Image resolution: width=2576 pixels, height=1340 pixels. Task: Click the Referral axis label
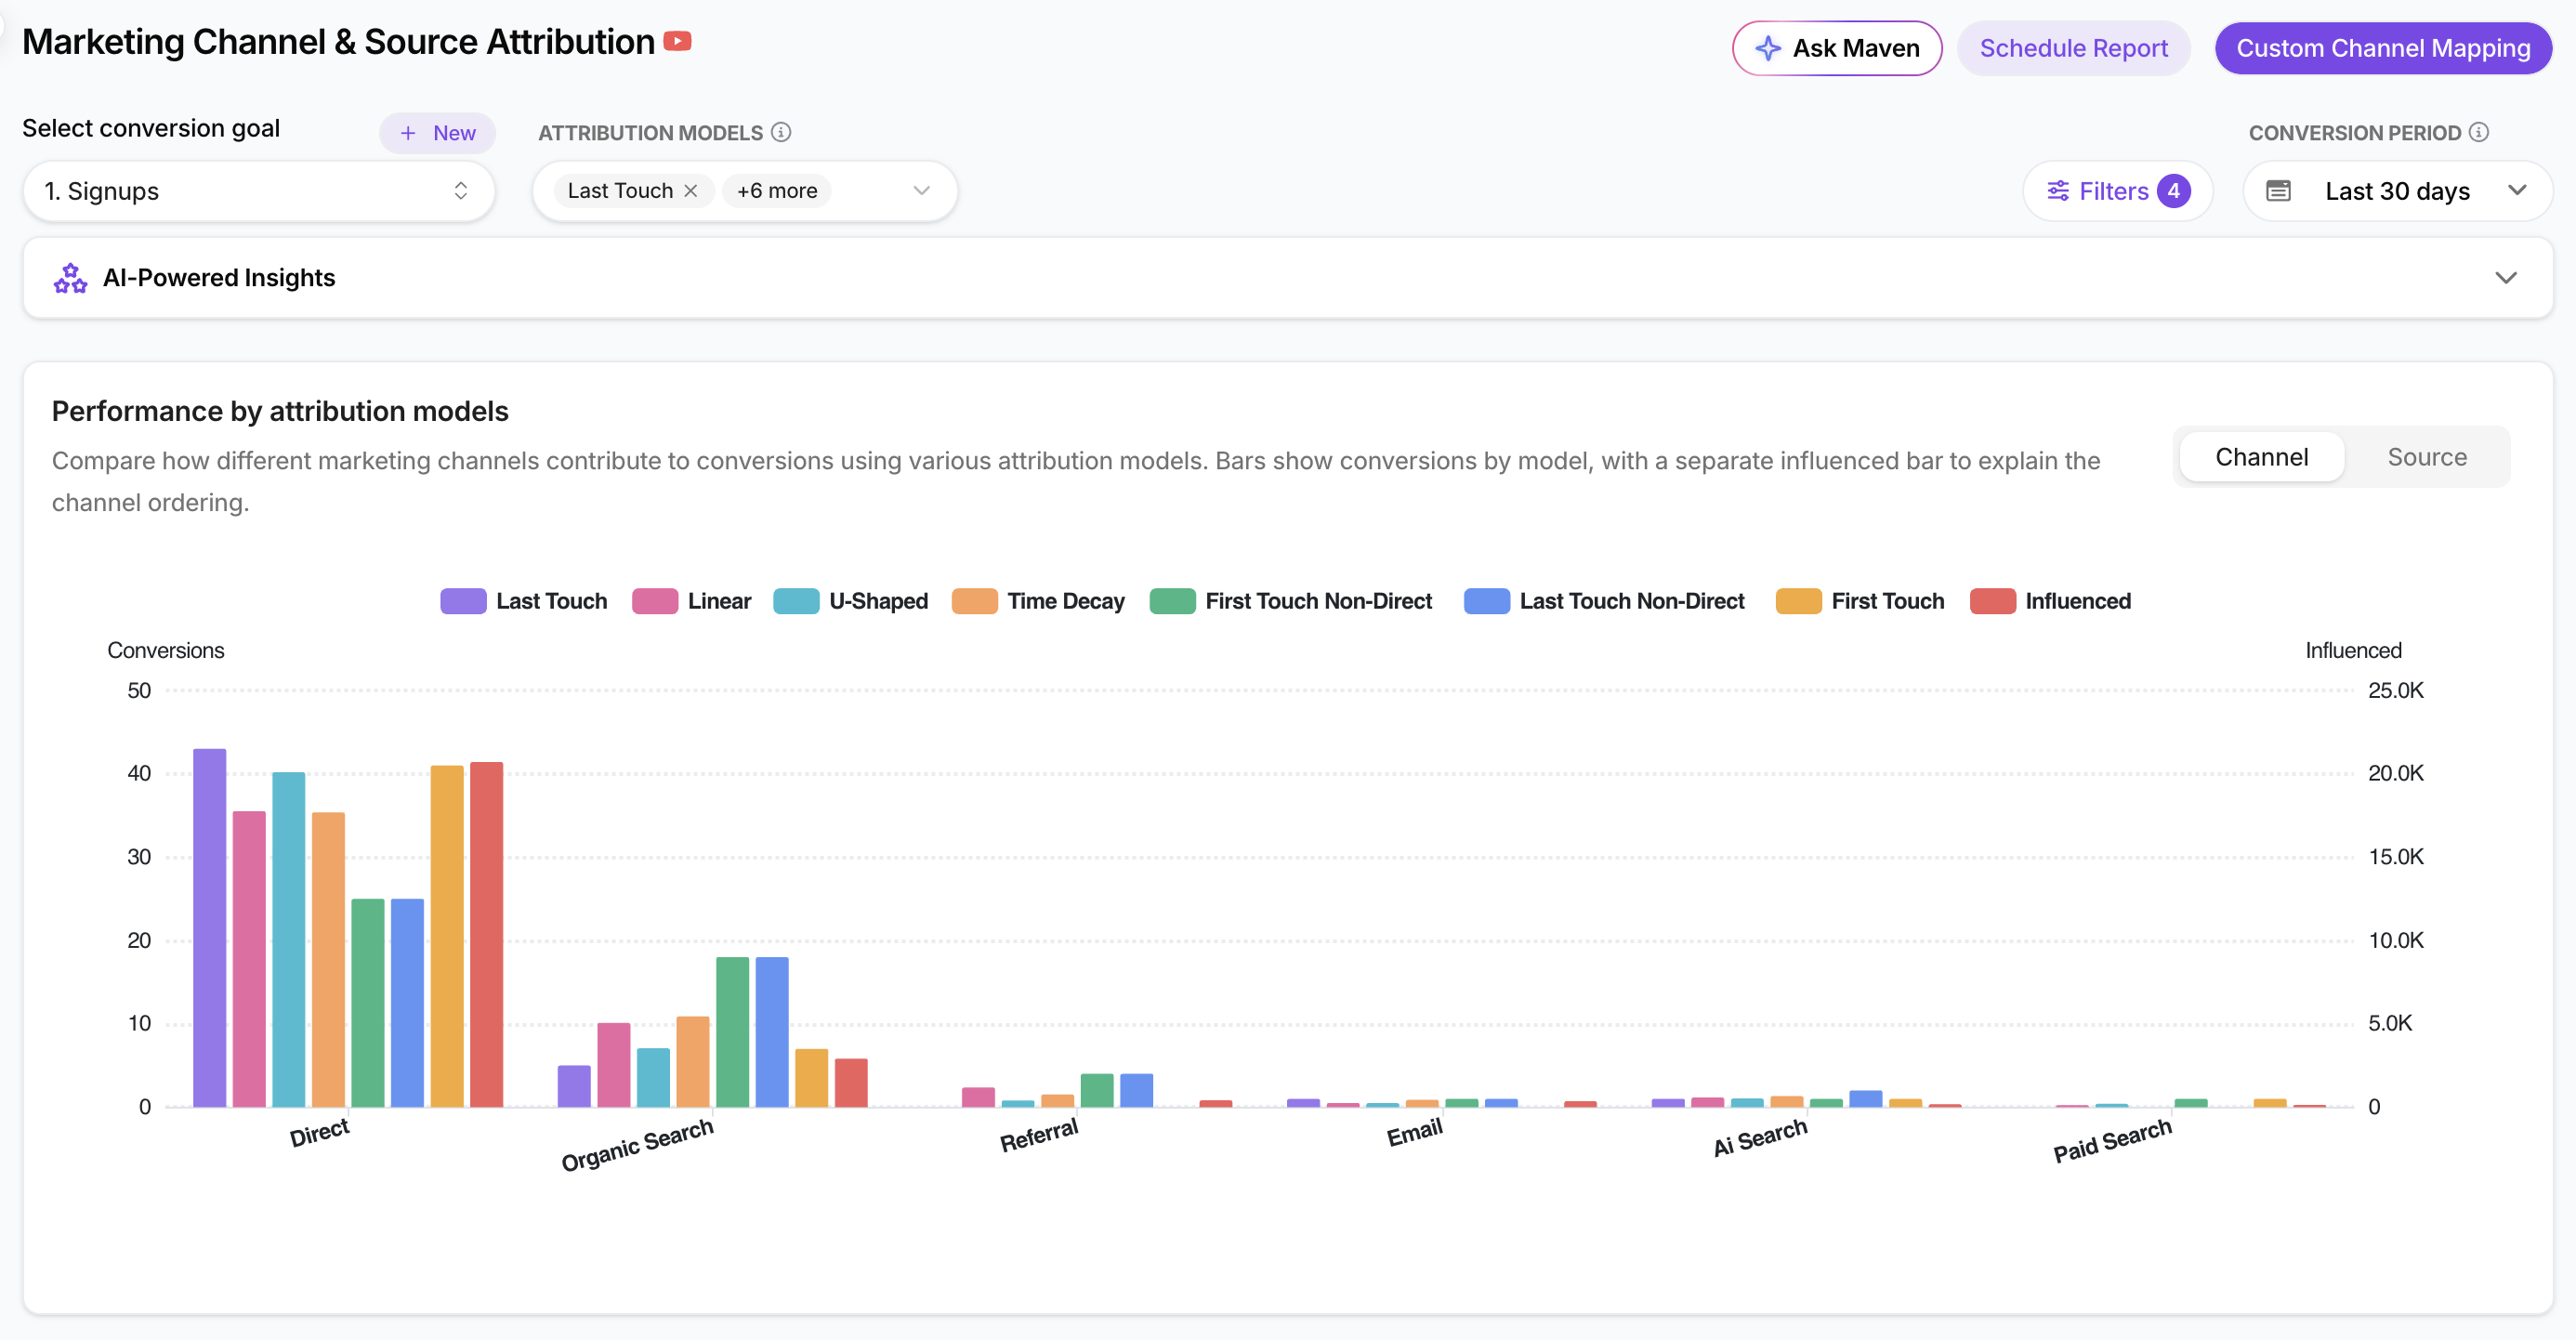click(1039, 1135)
